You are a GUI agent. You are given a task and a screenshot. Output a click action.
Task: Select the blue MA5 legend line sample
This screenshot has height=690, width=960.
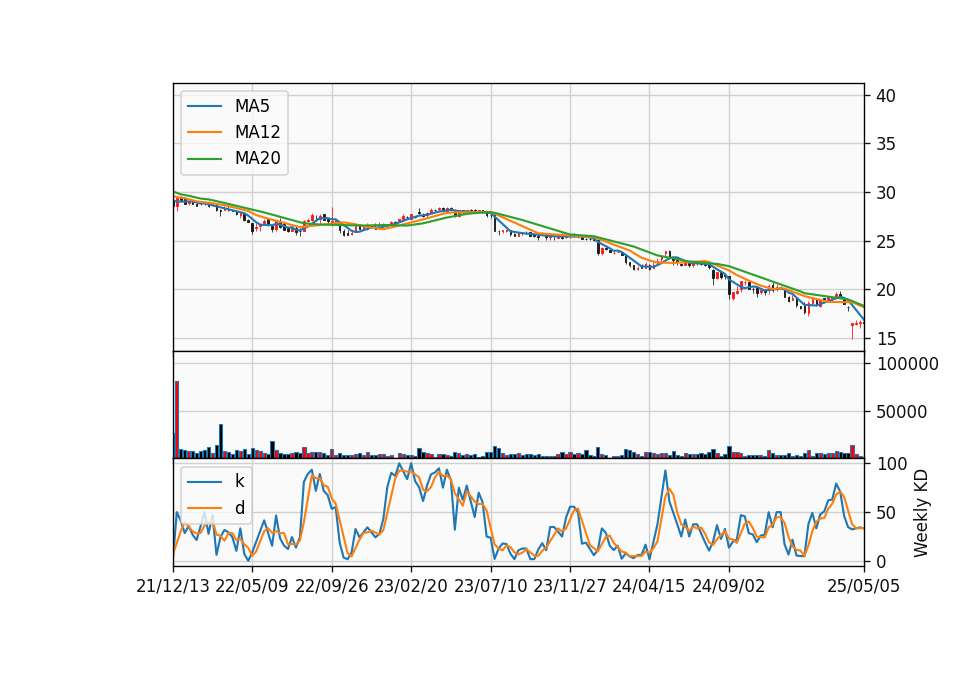pyautogui.click(x=204, y=107)
